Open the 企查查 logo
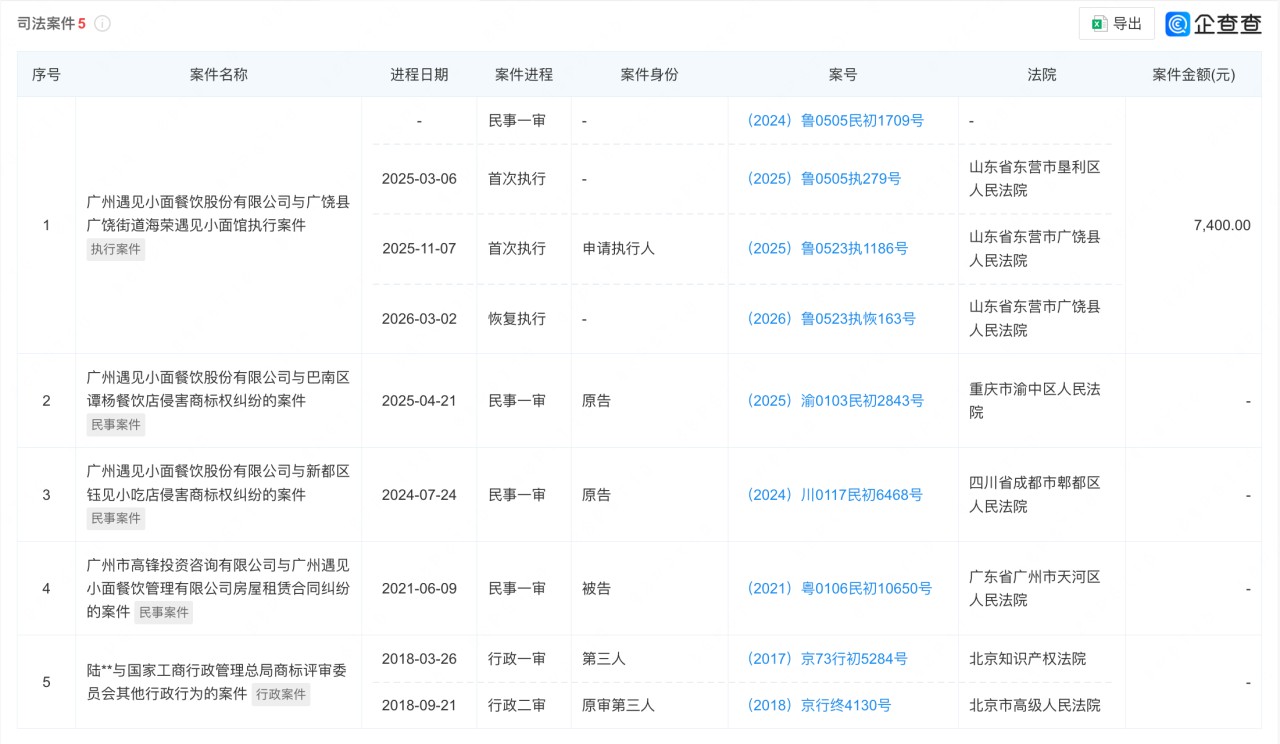This screenshot has height=744, width=1280. [x=1214, y=23]
